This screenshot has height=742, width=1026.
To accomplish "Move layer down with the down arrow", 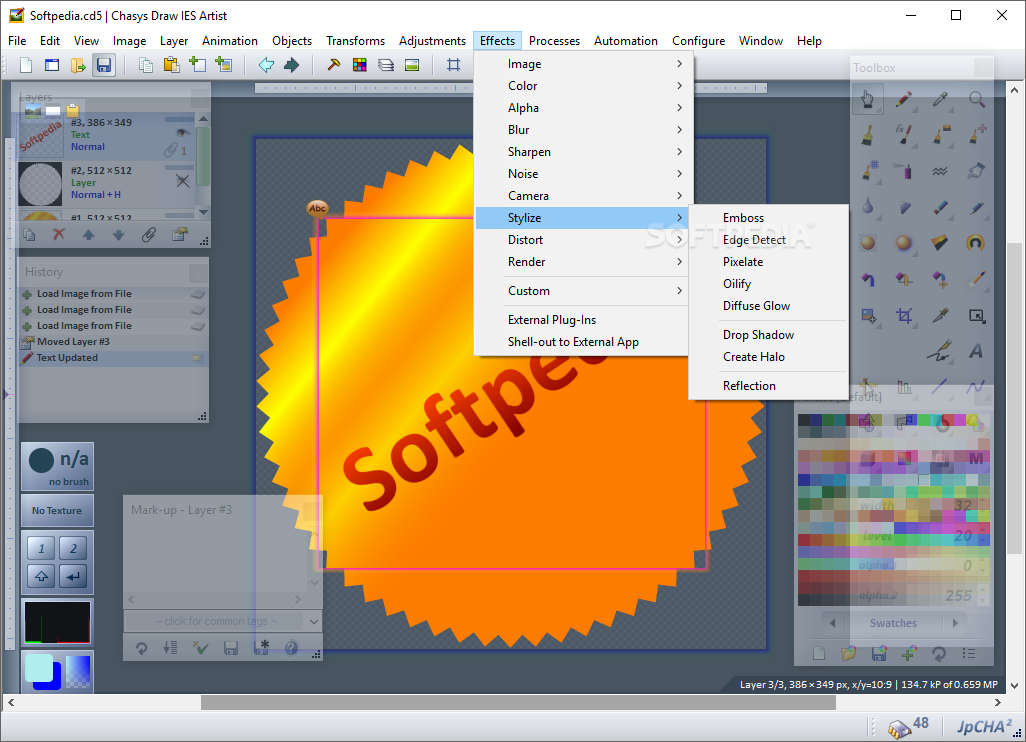I will tap(118, 234).
